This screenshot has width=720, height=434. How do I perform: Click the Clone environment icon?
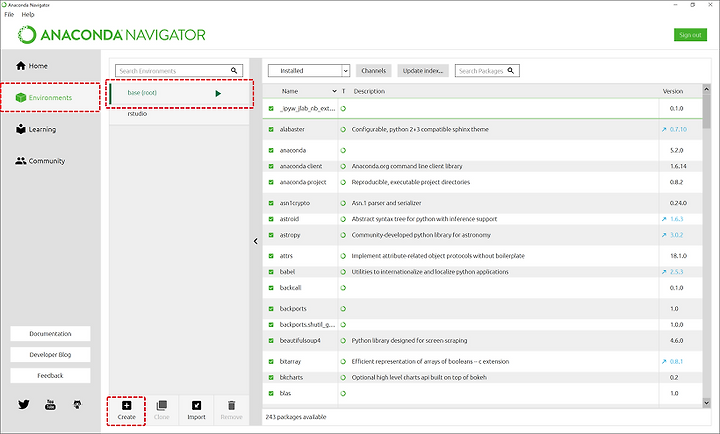click(162, 406)
